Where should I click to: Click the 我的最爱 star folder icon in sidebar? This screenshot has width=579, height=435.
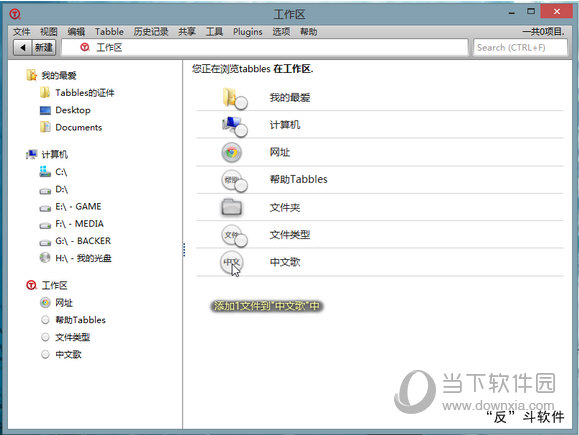pos(32,75)
